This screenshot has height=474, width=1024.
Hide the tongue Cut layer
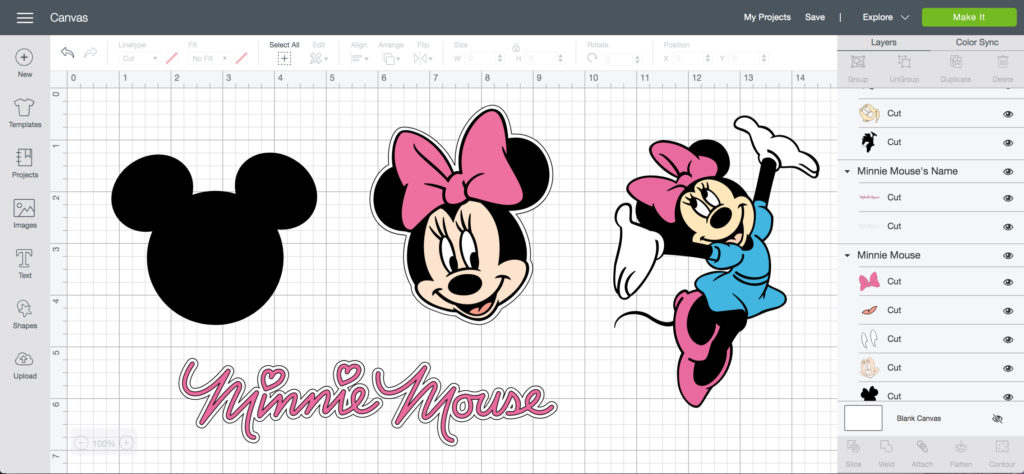(x=1008, y=311)
